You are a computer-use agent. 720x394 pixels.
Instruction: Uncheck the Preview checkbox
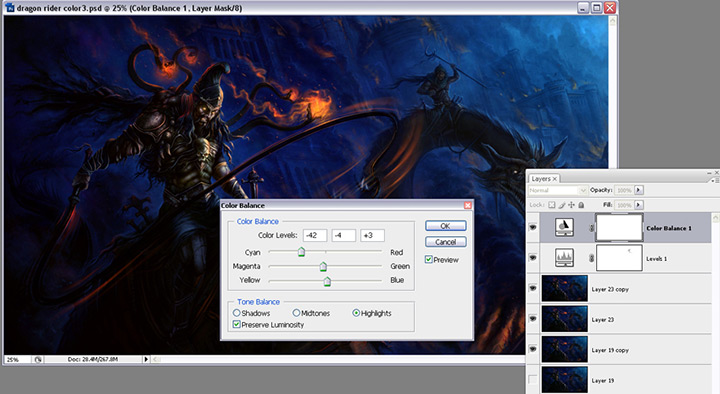click(428, 259)
